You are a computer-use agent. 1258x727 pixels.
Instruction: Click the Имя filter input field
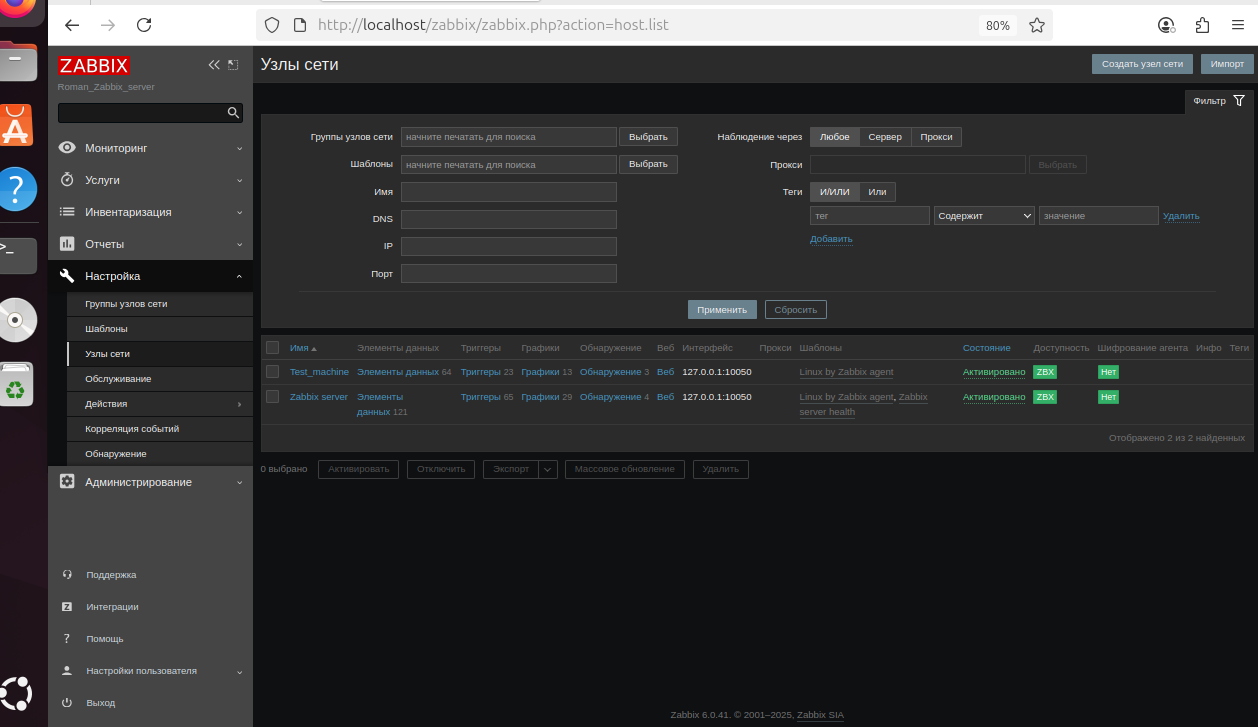pyautogui.click(x=509, y=192)
